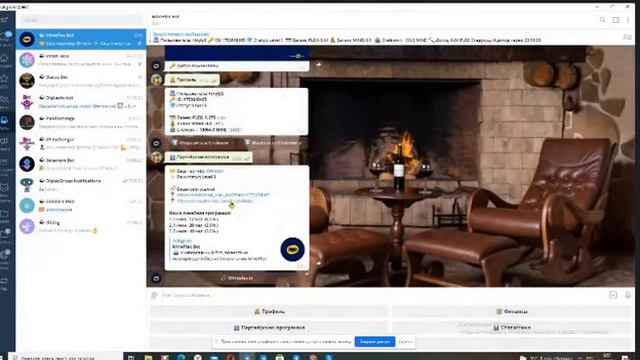Open the Skype icon in taskbar

(x=329, y=358)
